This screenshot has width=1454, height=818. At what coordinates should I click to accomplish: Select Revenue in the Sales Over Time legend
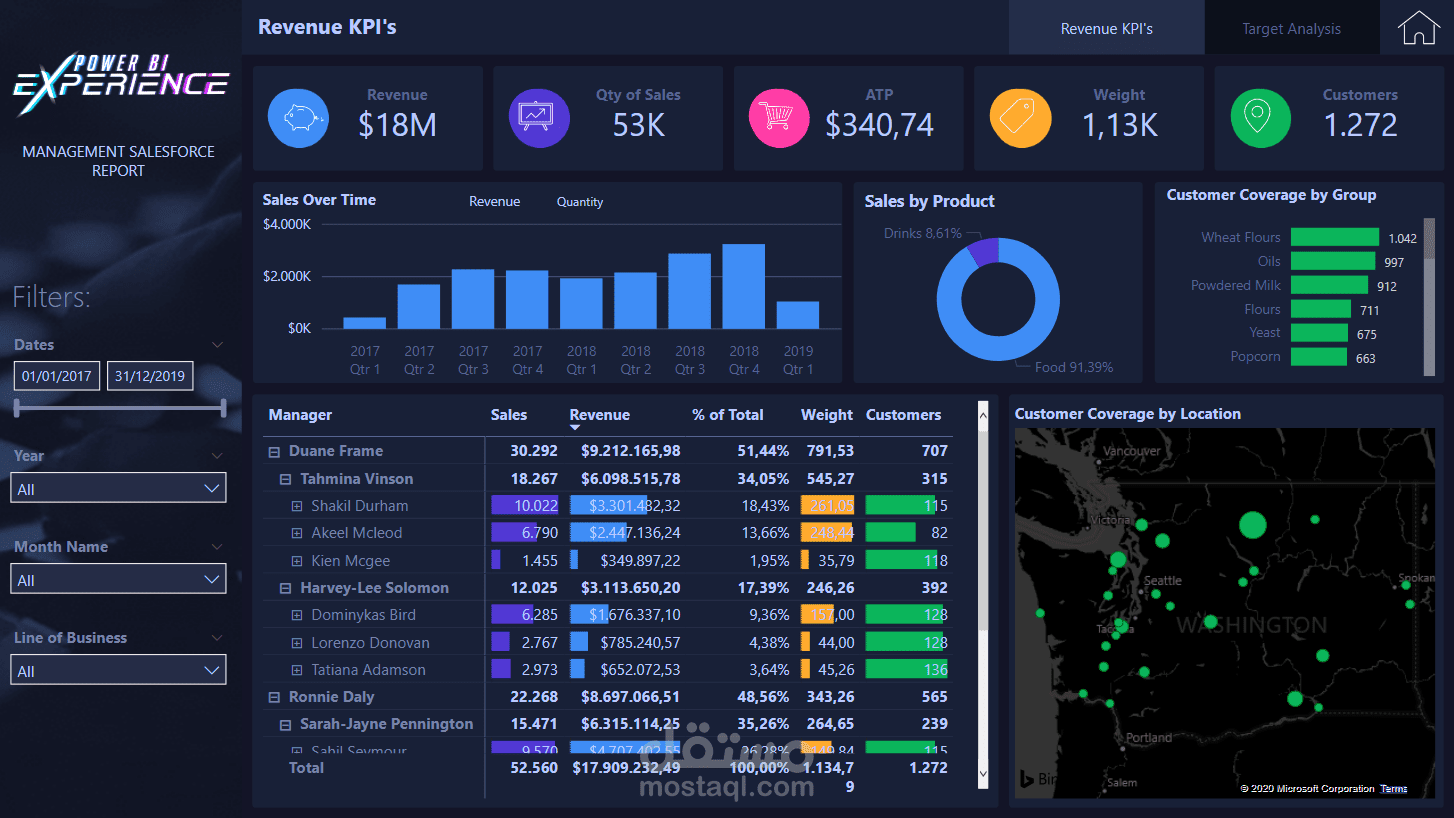pos(494,202)
